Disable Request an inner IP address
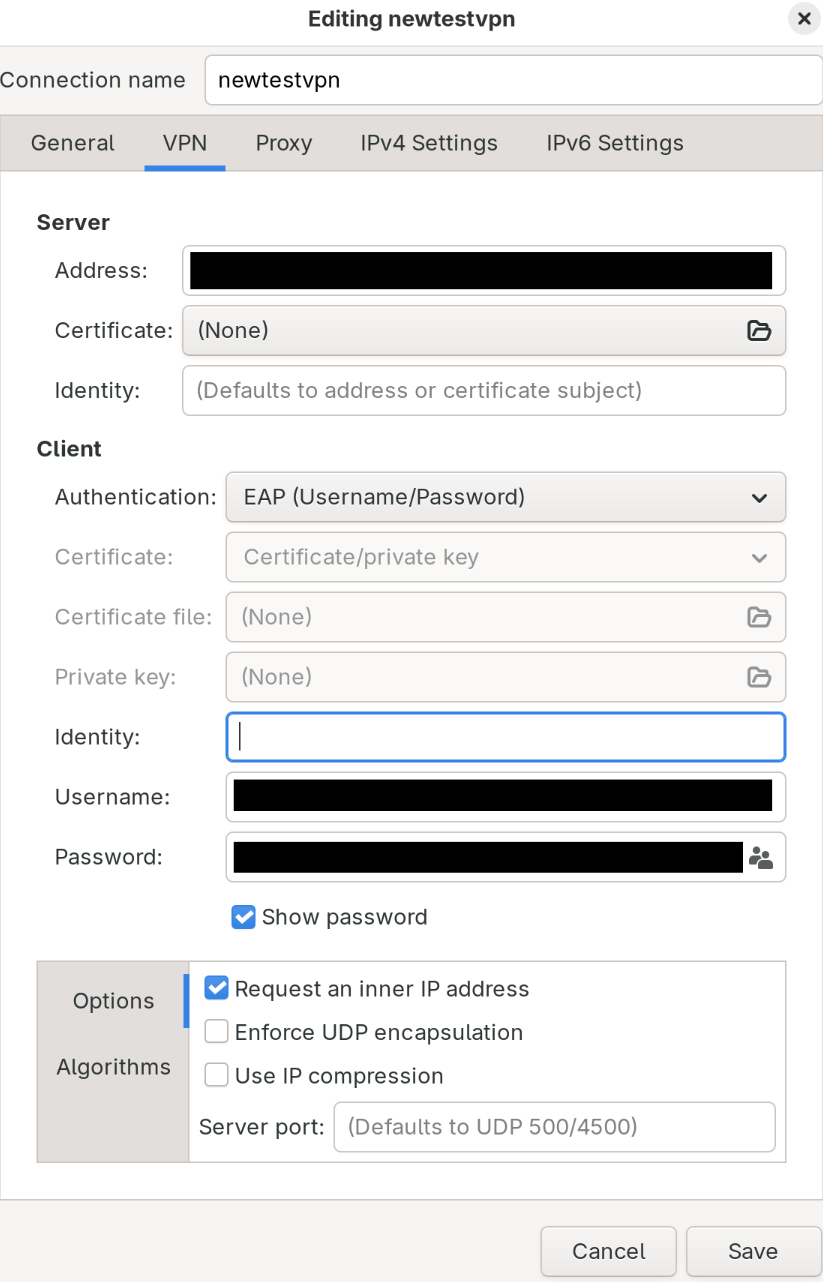Image resolution: width=823 pixels, height=1282 pixels. (216, 989)
